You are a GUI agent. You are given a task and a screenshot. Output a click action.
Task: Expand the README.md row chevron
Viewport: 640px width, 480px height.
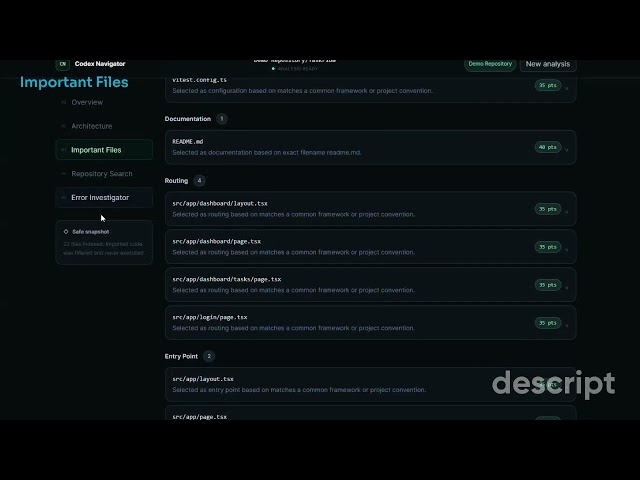[x=567, y=150]
